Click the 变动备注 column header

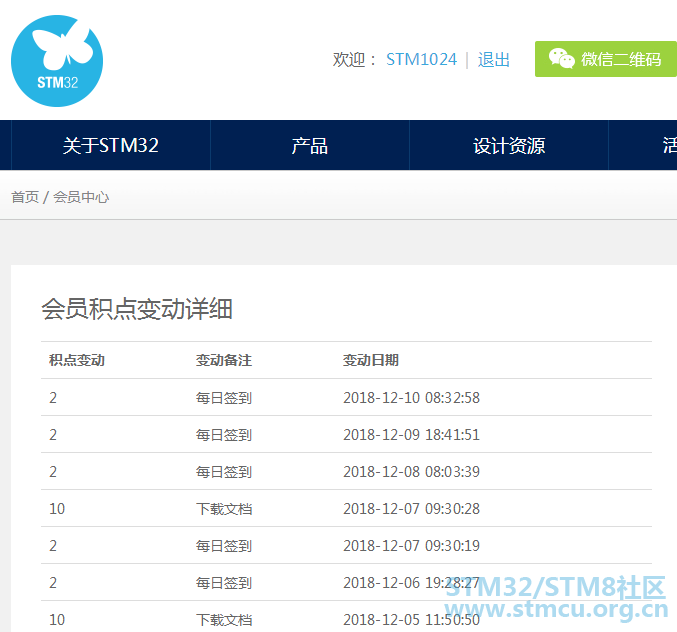coord(224,360)
